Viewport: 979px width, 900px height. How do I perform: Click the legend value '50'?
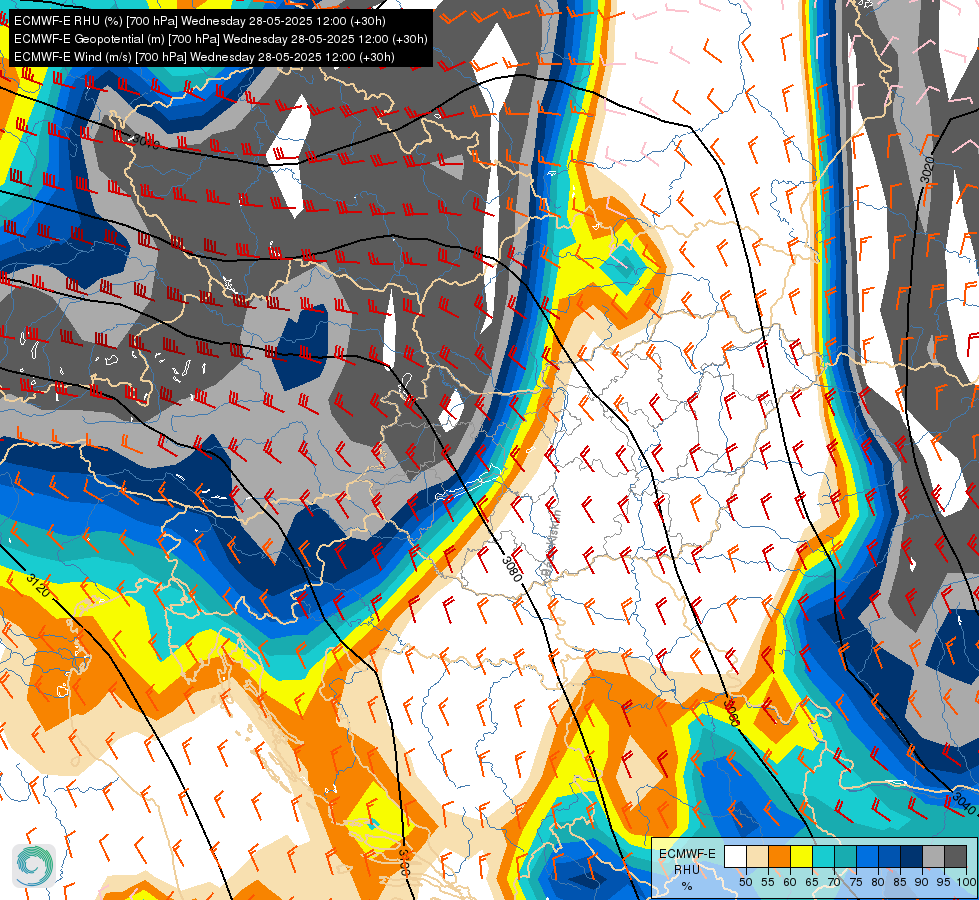pos(745,882)
